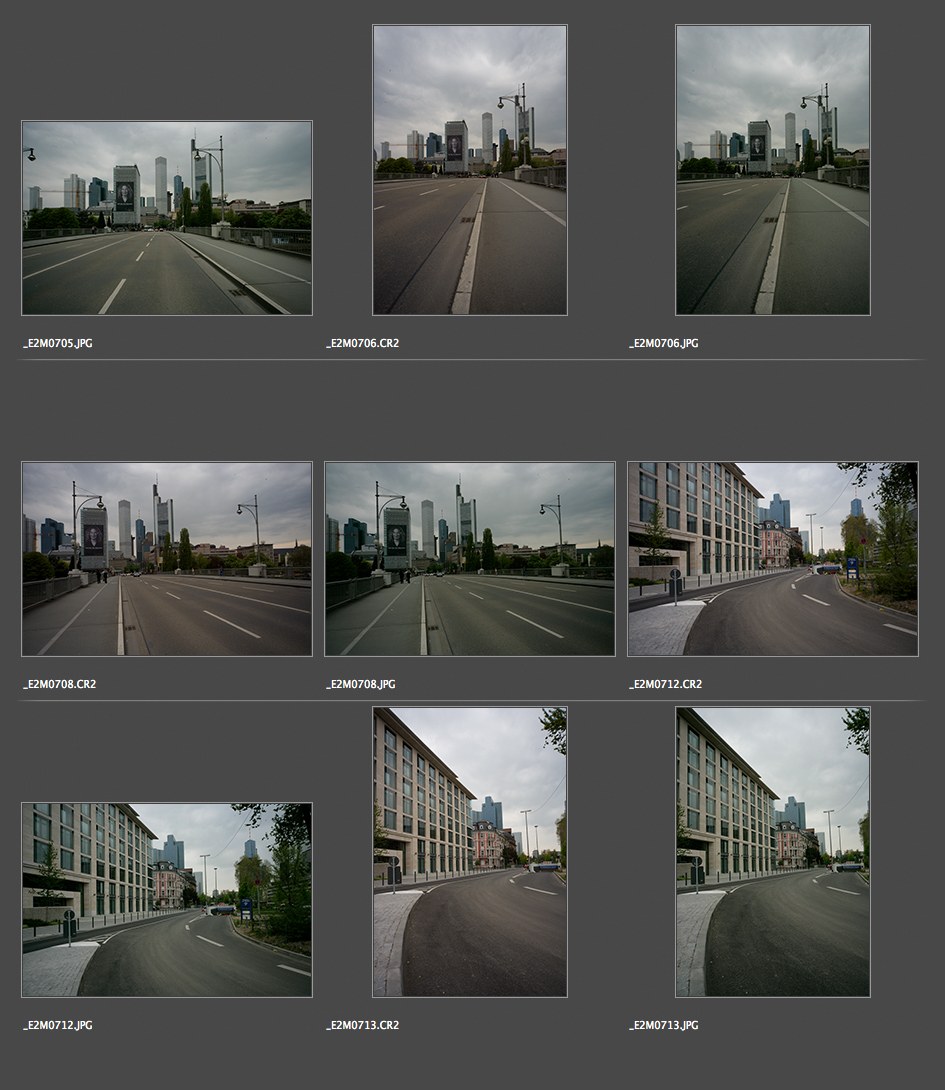Select the _E2M0713.JPG portrait thumbnail
Viewport: 945px width, 1090px height.
(773, 852)
